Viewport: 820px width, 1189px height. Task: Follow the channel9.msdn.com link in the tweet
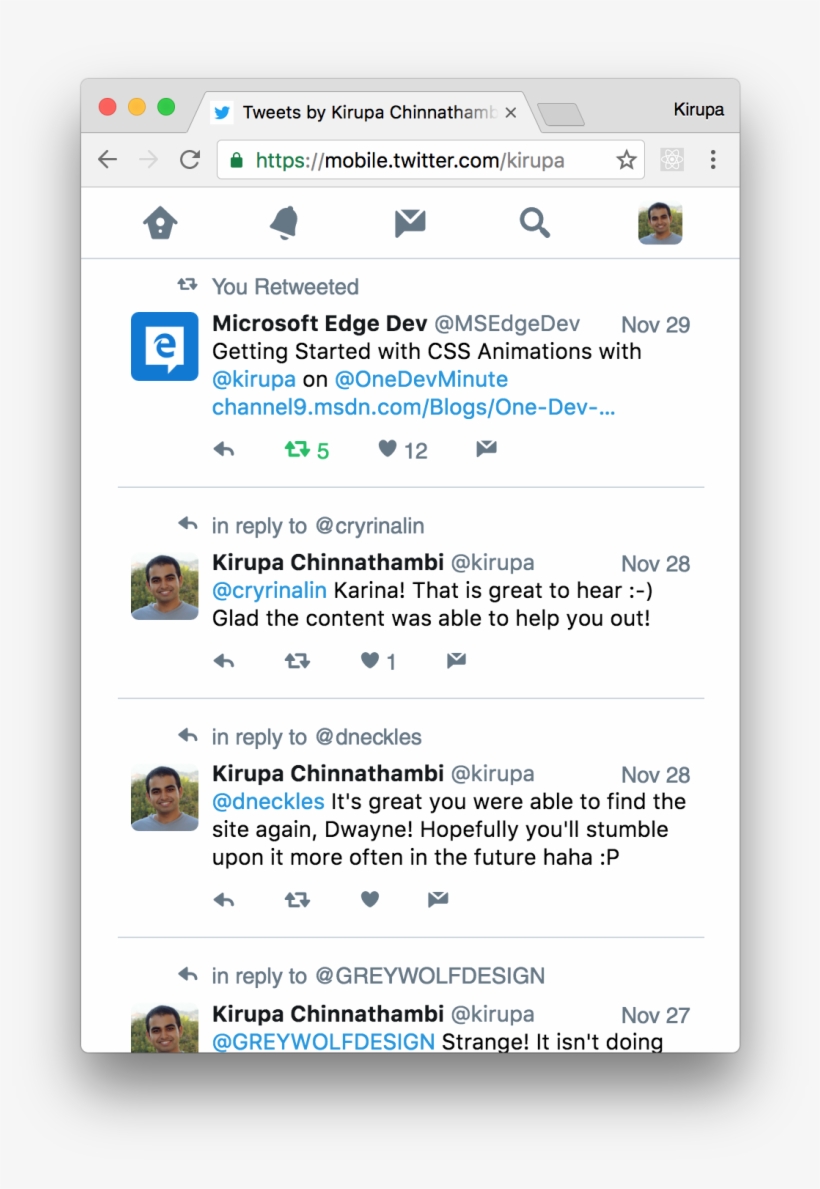tap(413, 407)
